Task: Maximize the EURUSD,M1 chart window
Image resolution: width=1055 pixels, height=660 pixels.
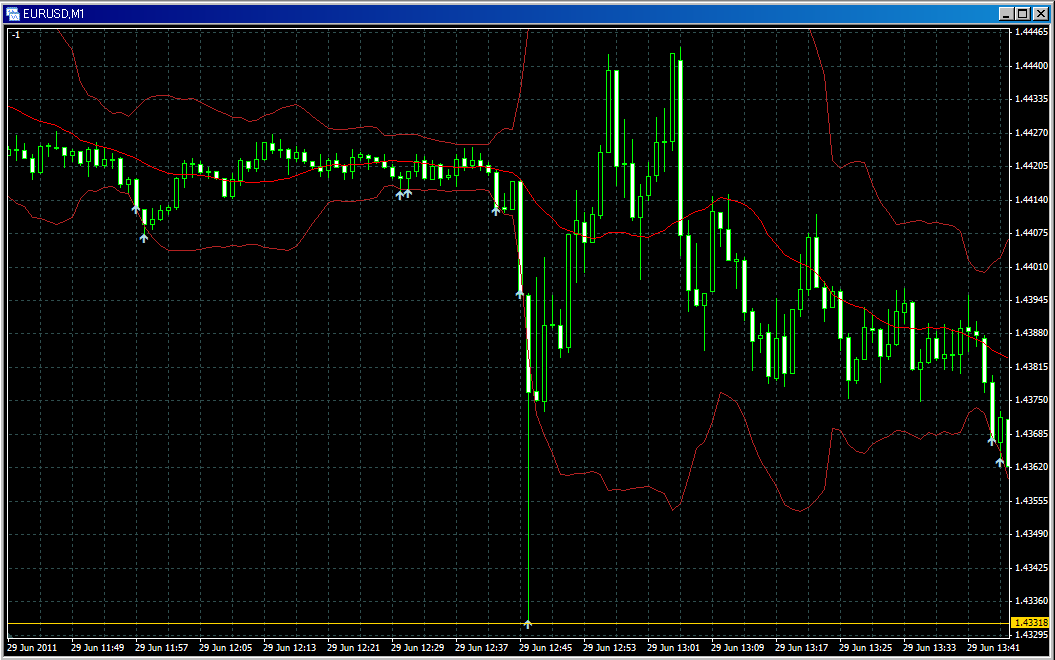Action: click(x=1023, y=13)
